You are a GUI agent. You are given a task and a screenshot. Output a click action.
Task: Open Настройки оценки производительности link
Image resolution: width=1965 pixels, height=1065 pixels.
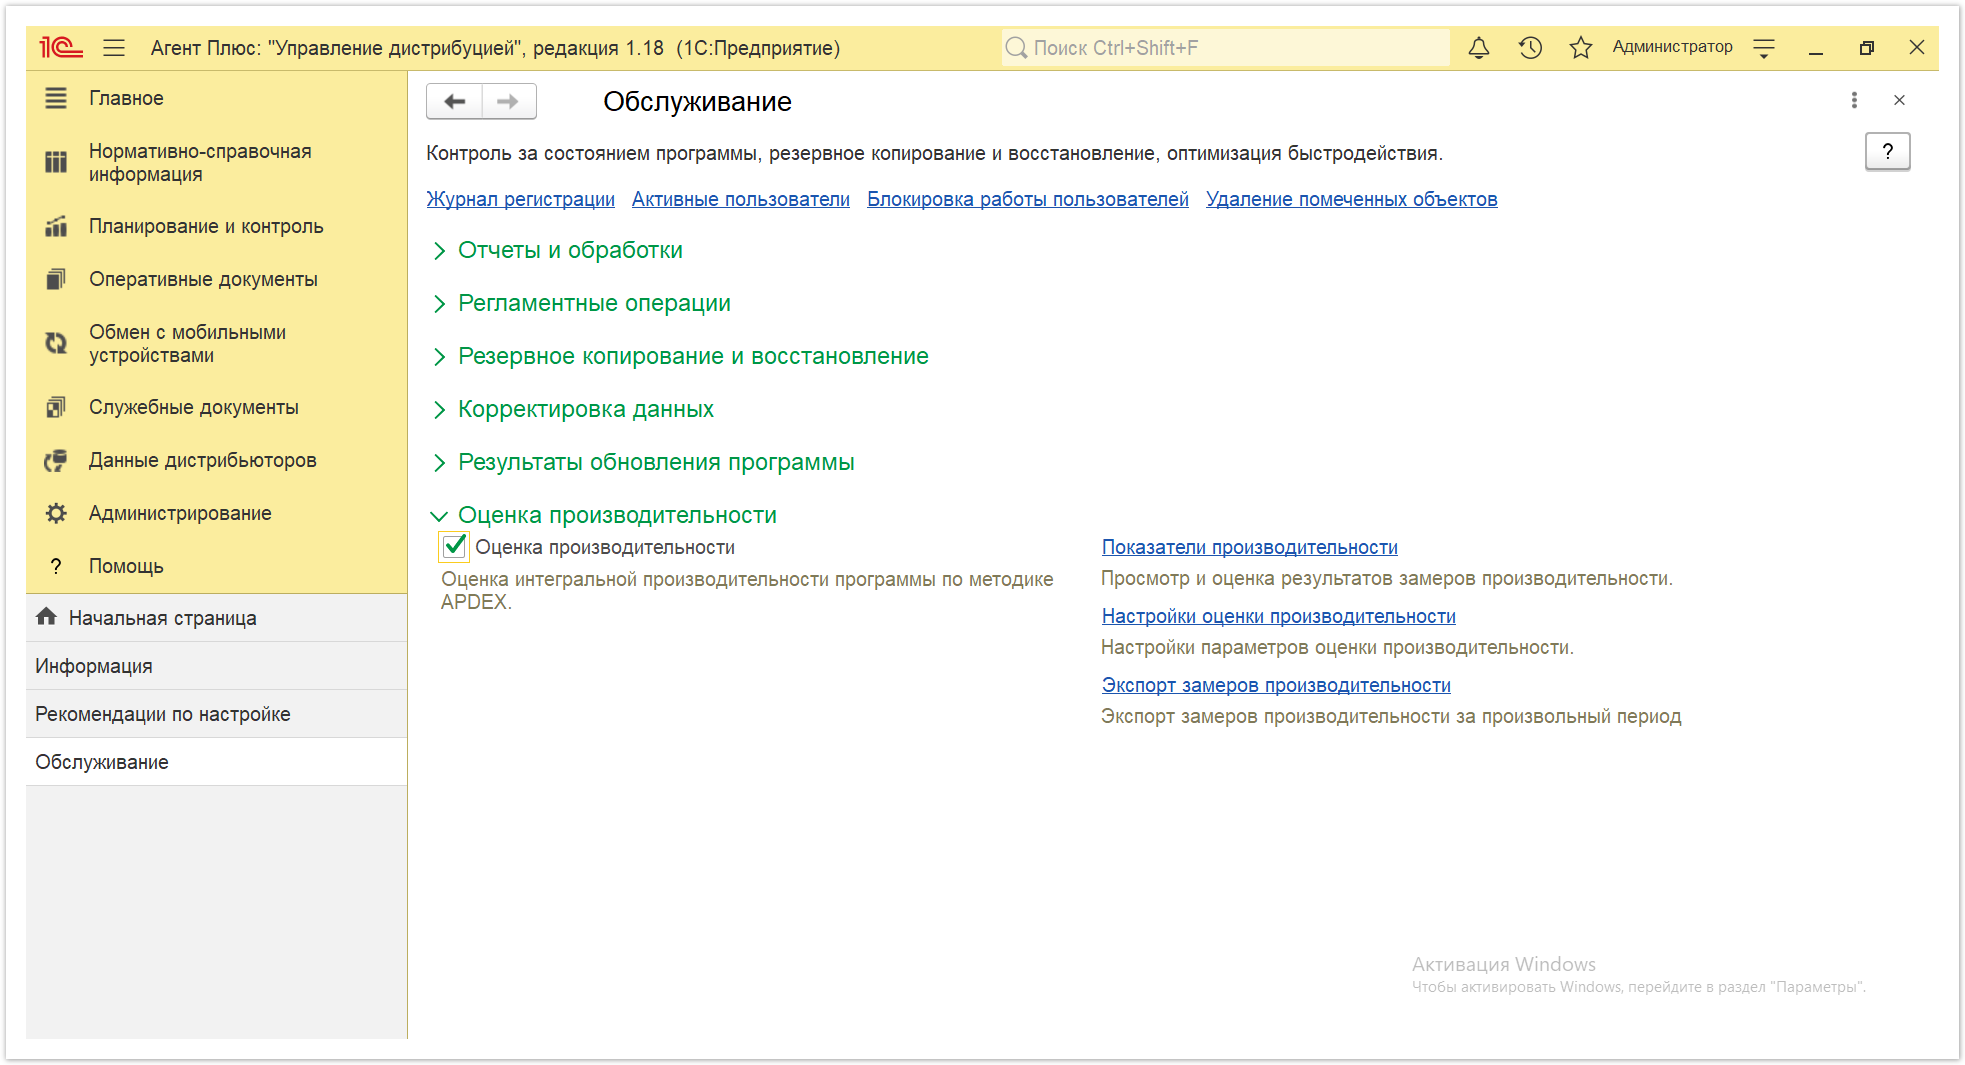[x=1278, y=616]
